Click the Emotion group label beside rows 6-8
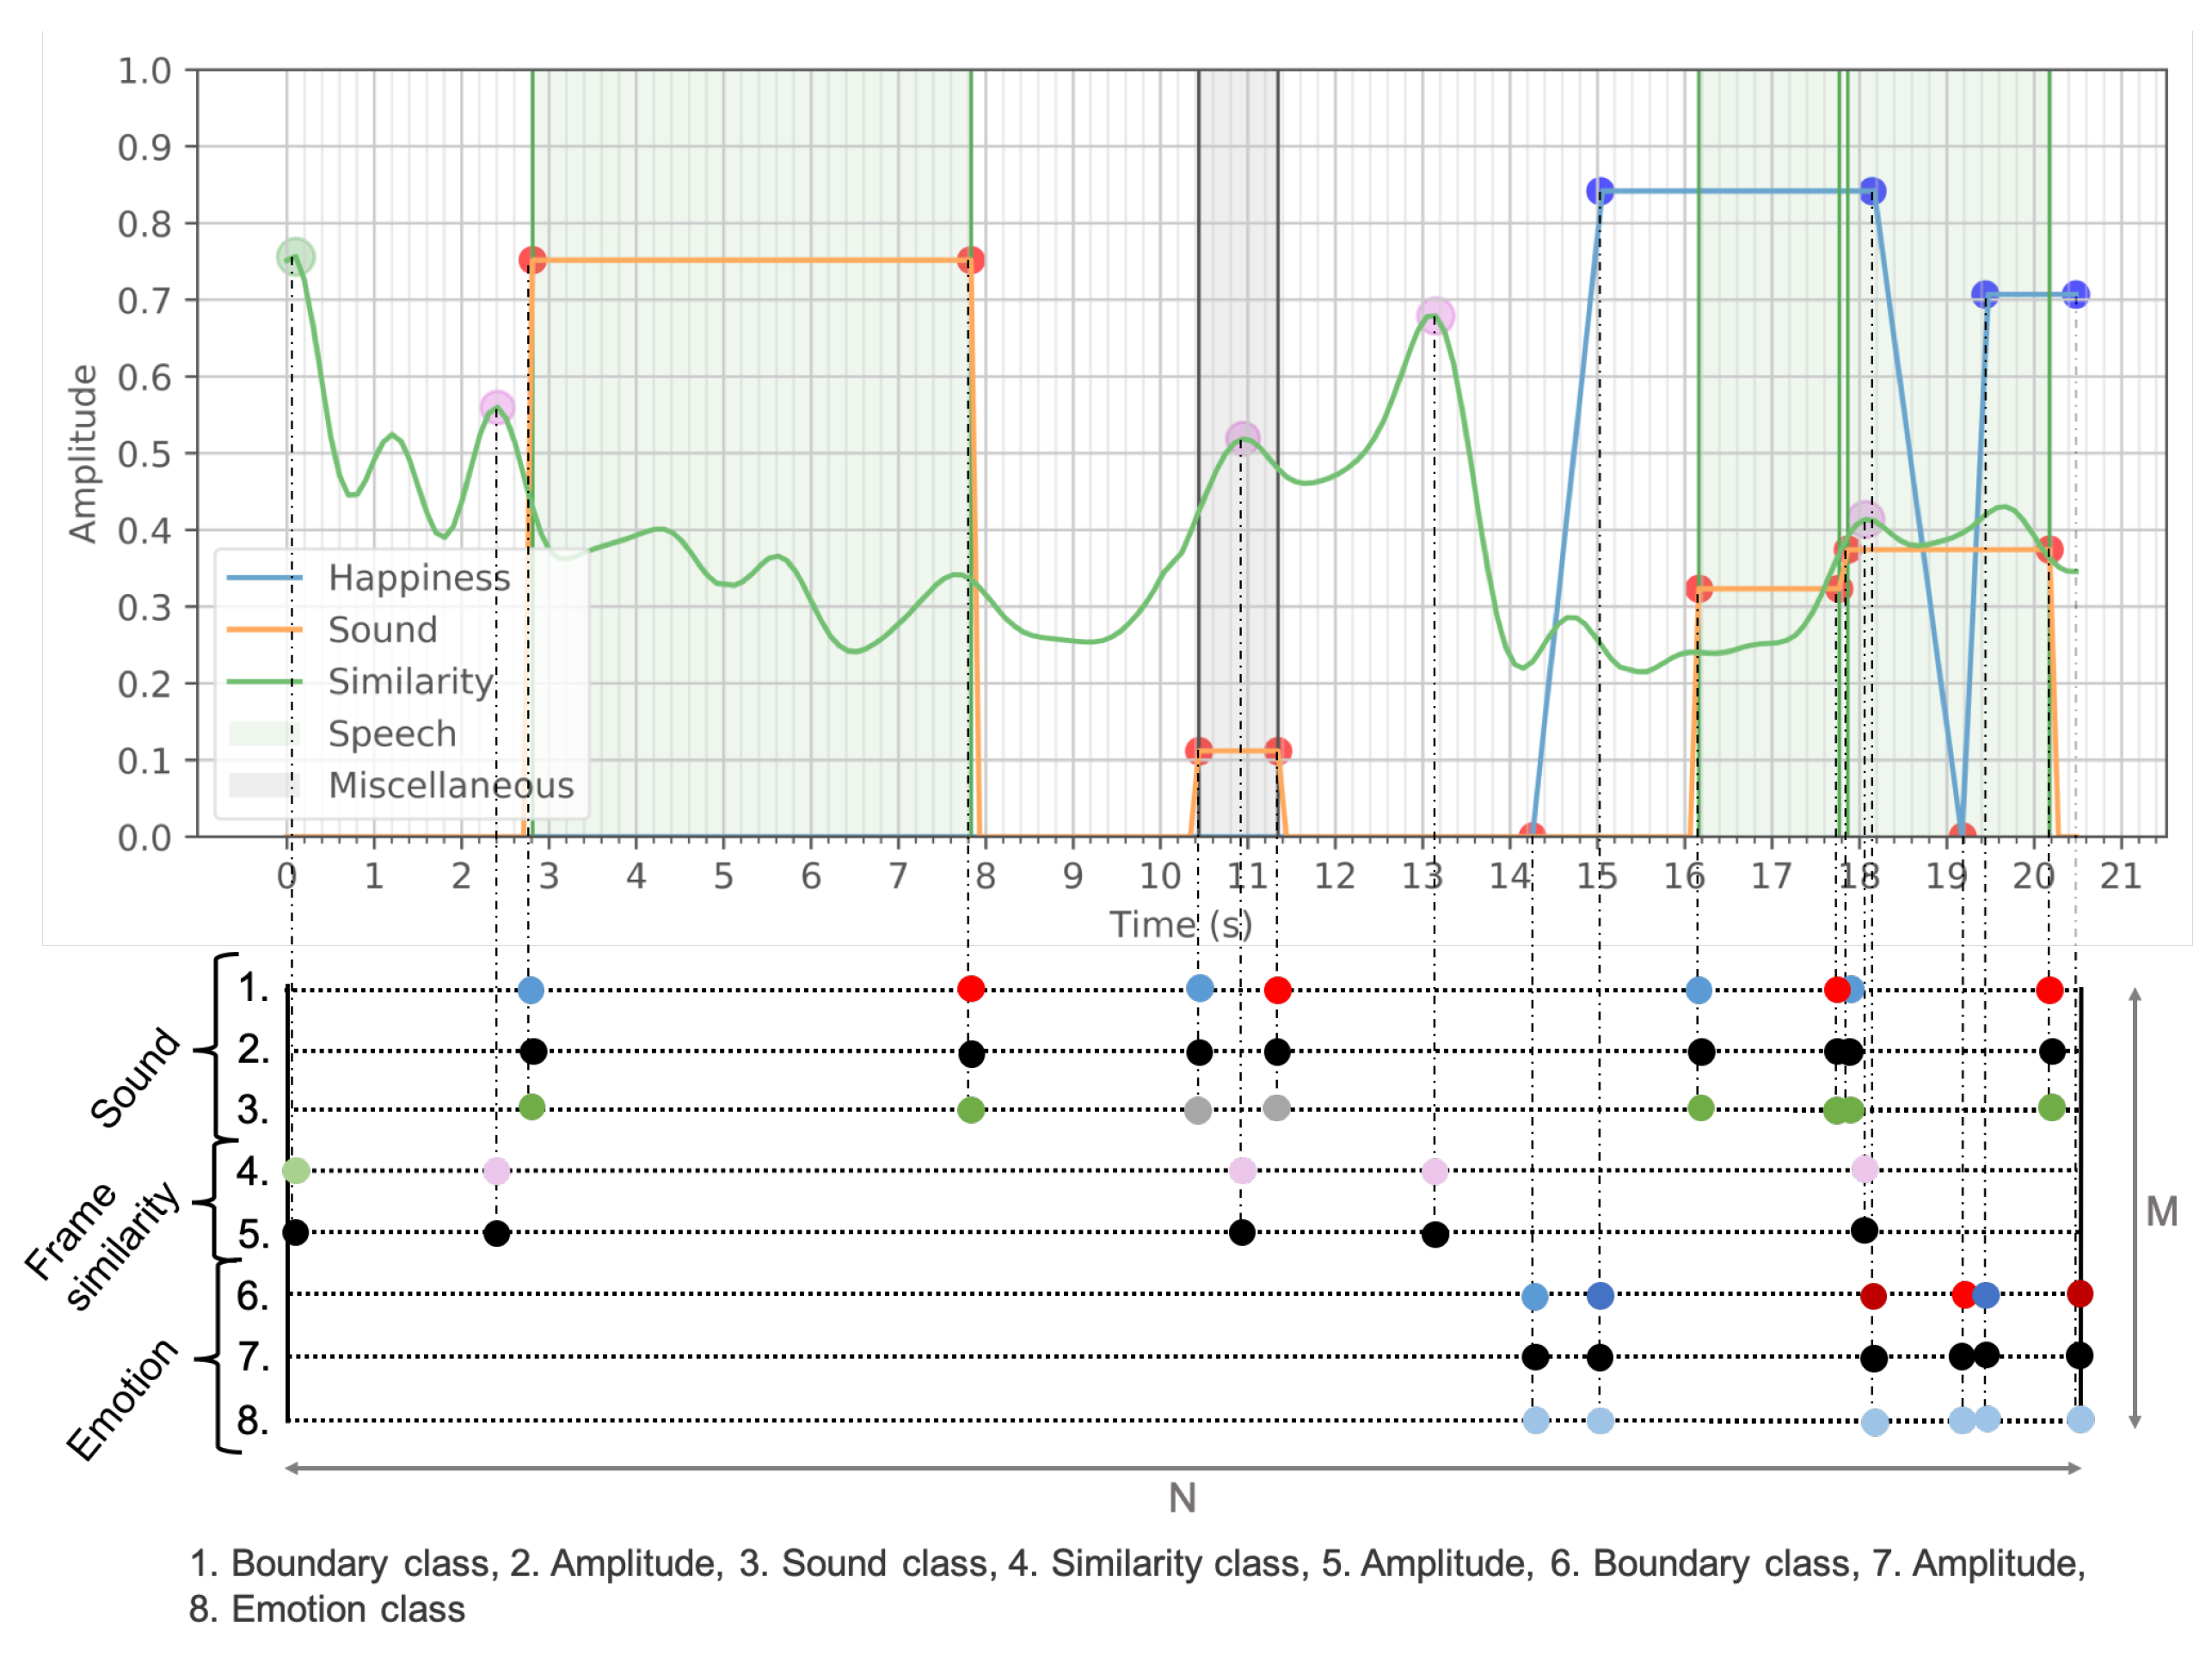This screenshot has height=1663, width=2212. pos(122,1400)
